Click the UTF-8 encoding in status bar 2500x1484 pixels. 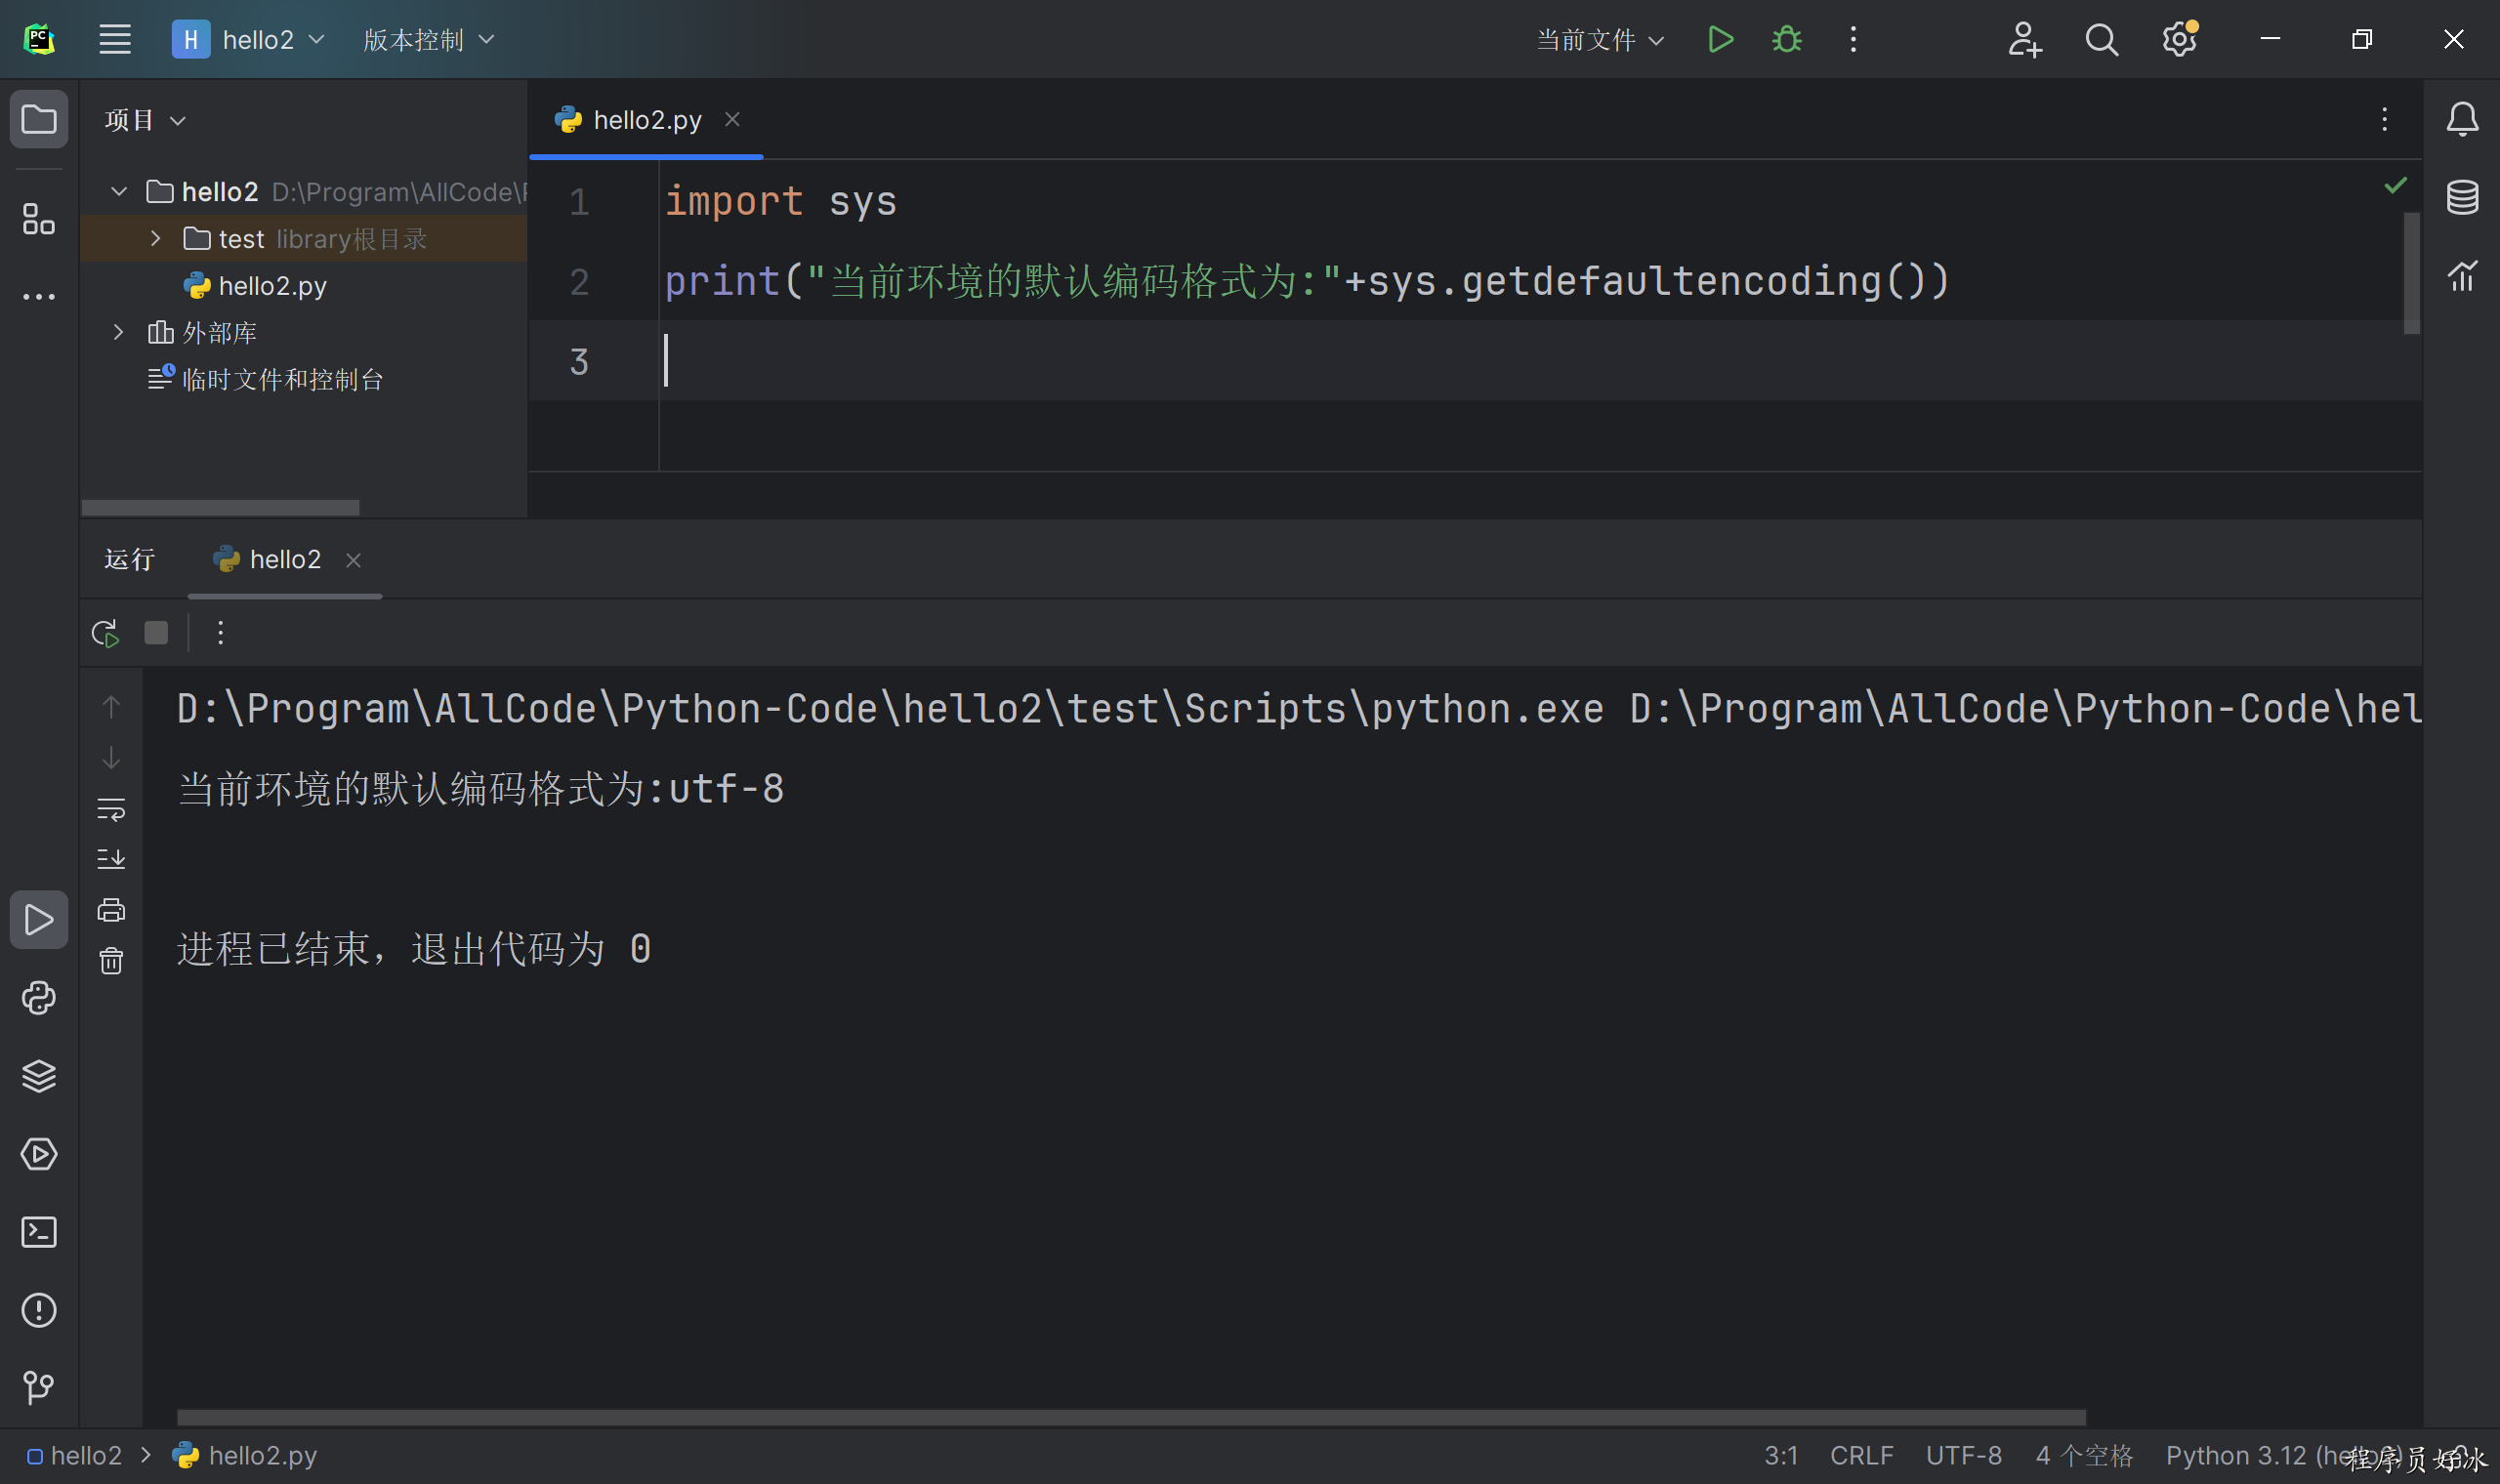[1963, 1456]
